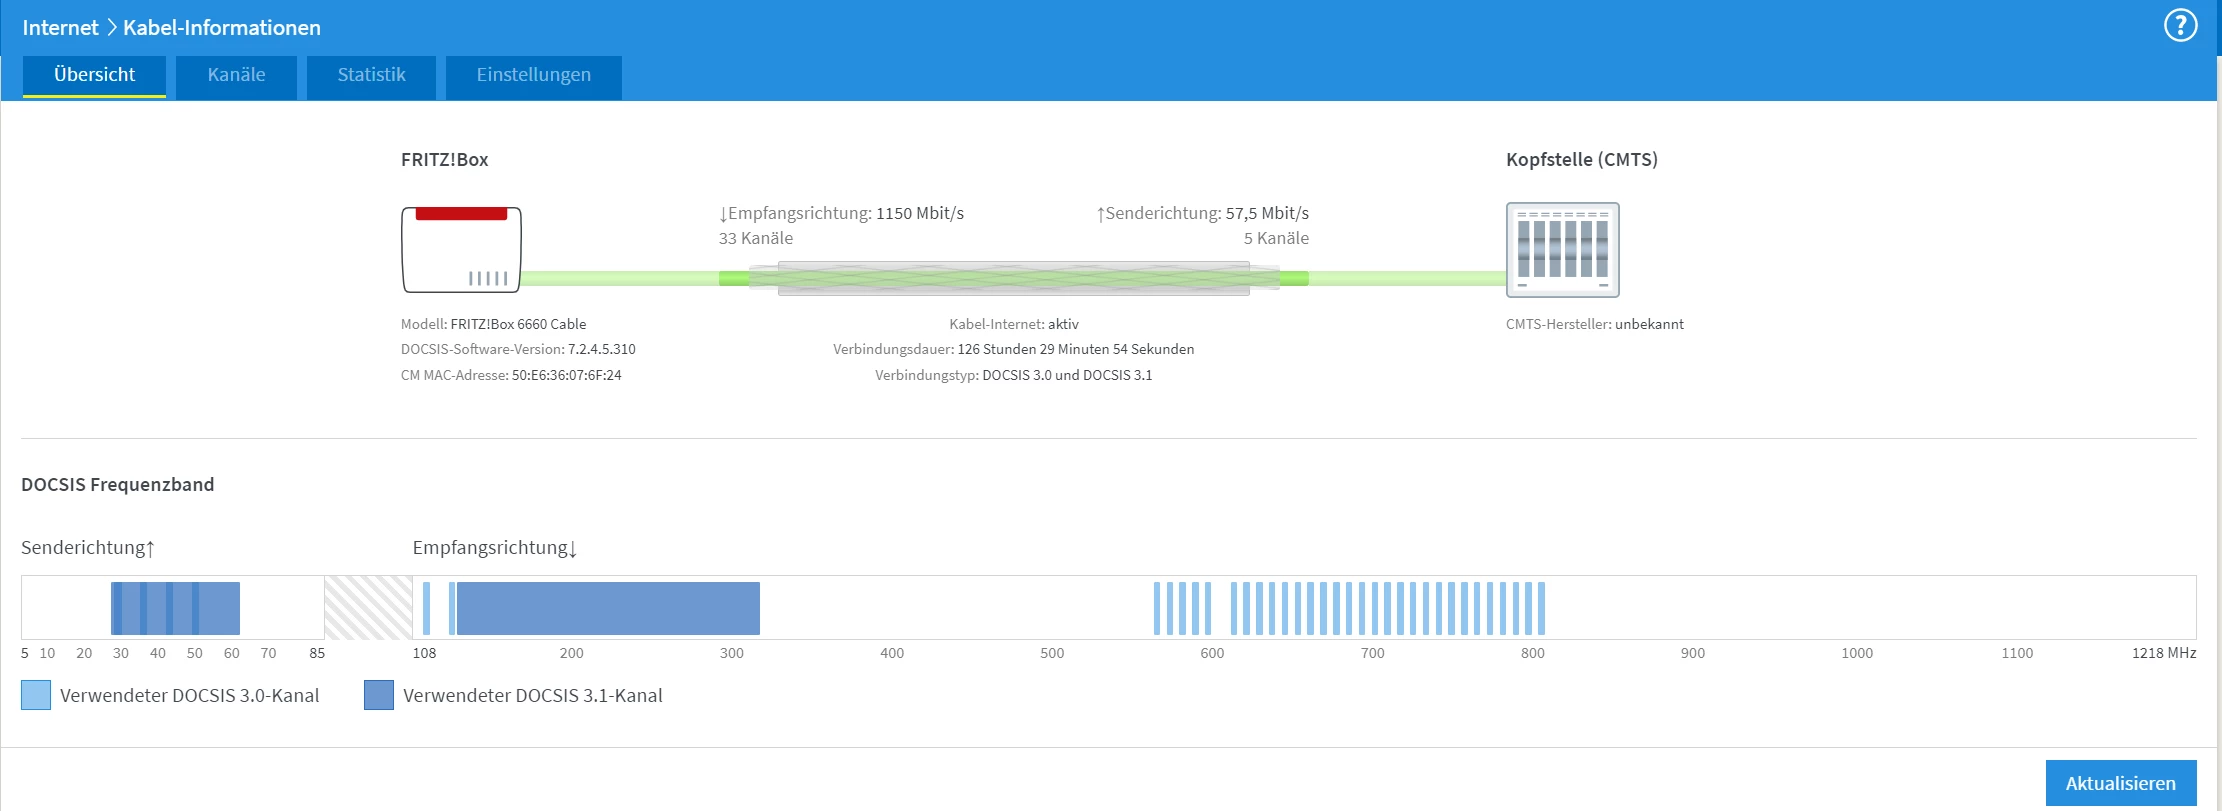Click the 1218 MHz axis label
The image size is (2222, 811).
coord(2164,653)
